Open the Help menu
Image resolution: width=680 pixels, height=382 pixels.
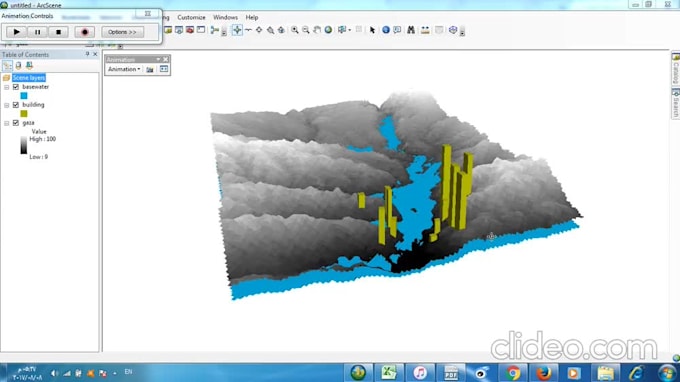click(x=252, y=17)
